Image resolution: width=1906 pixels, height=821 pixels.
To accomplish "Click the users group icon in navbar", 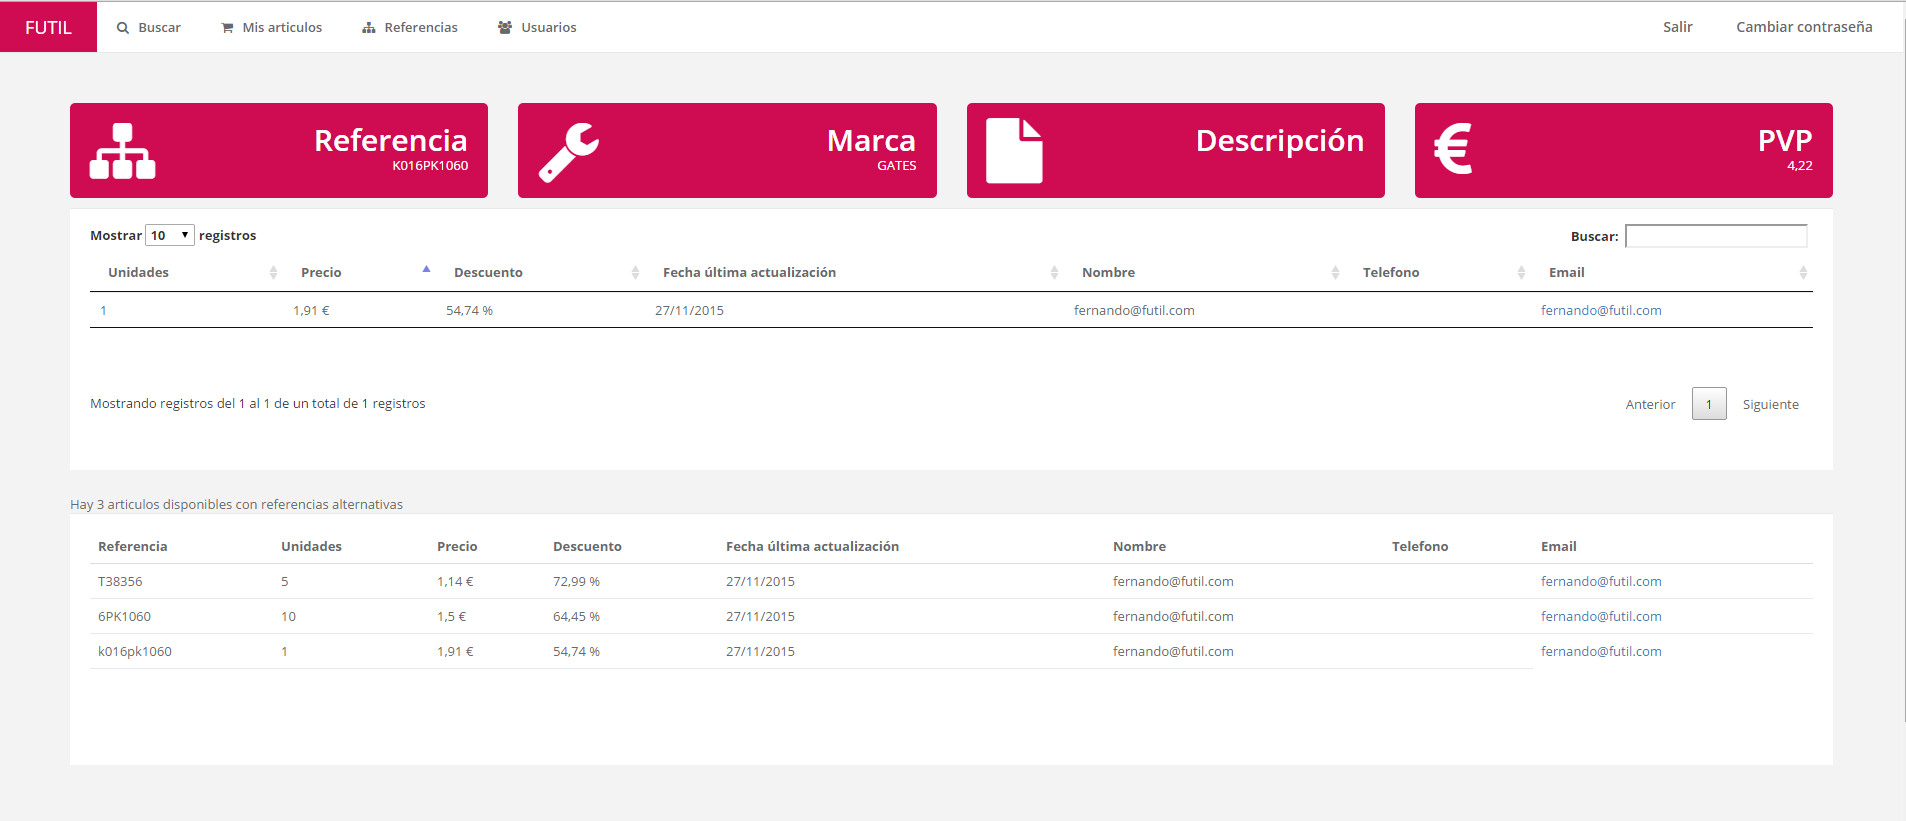I will (505, 28).
